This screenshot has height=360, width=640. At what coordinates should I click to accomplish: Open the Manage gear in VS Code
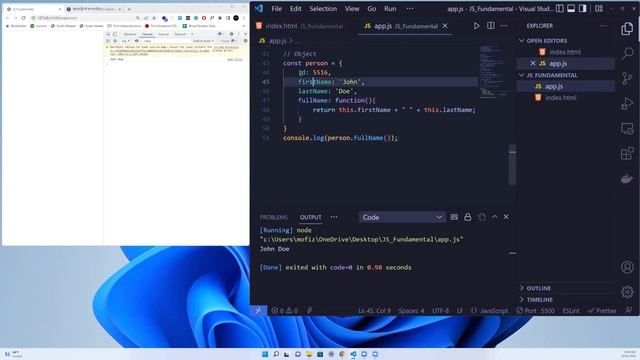[x=627, y=291]
